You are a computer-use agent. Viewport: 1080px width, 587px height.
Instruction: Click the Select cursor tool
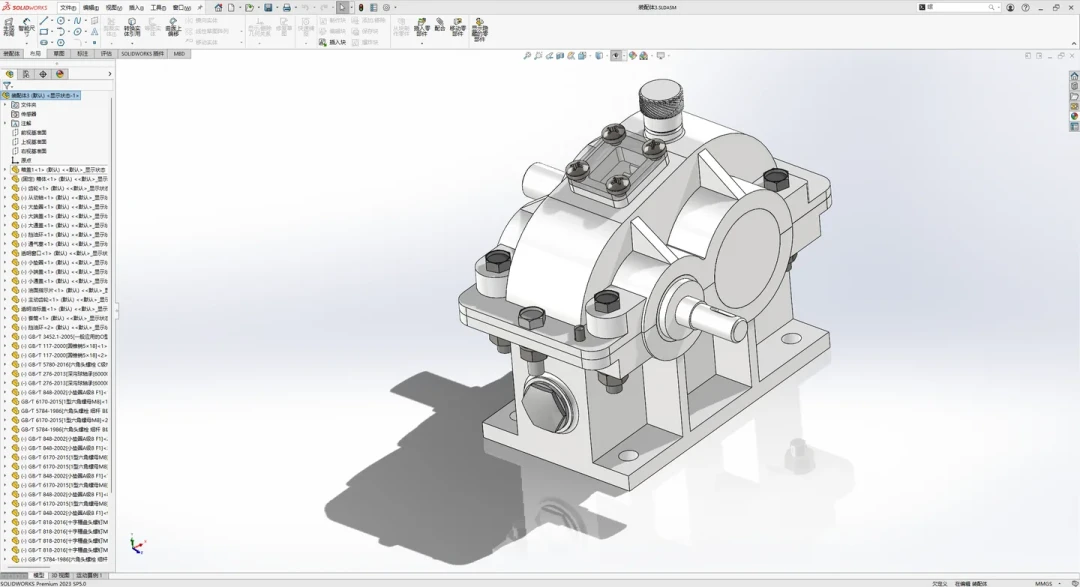coord(342,8)
